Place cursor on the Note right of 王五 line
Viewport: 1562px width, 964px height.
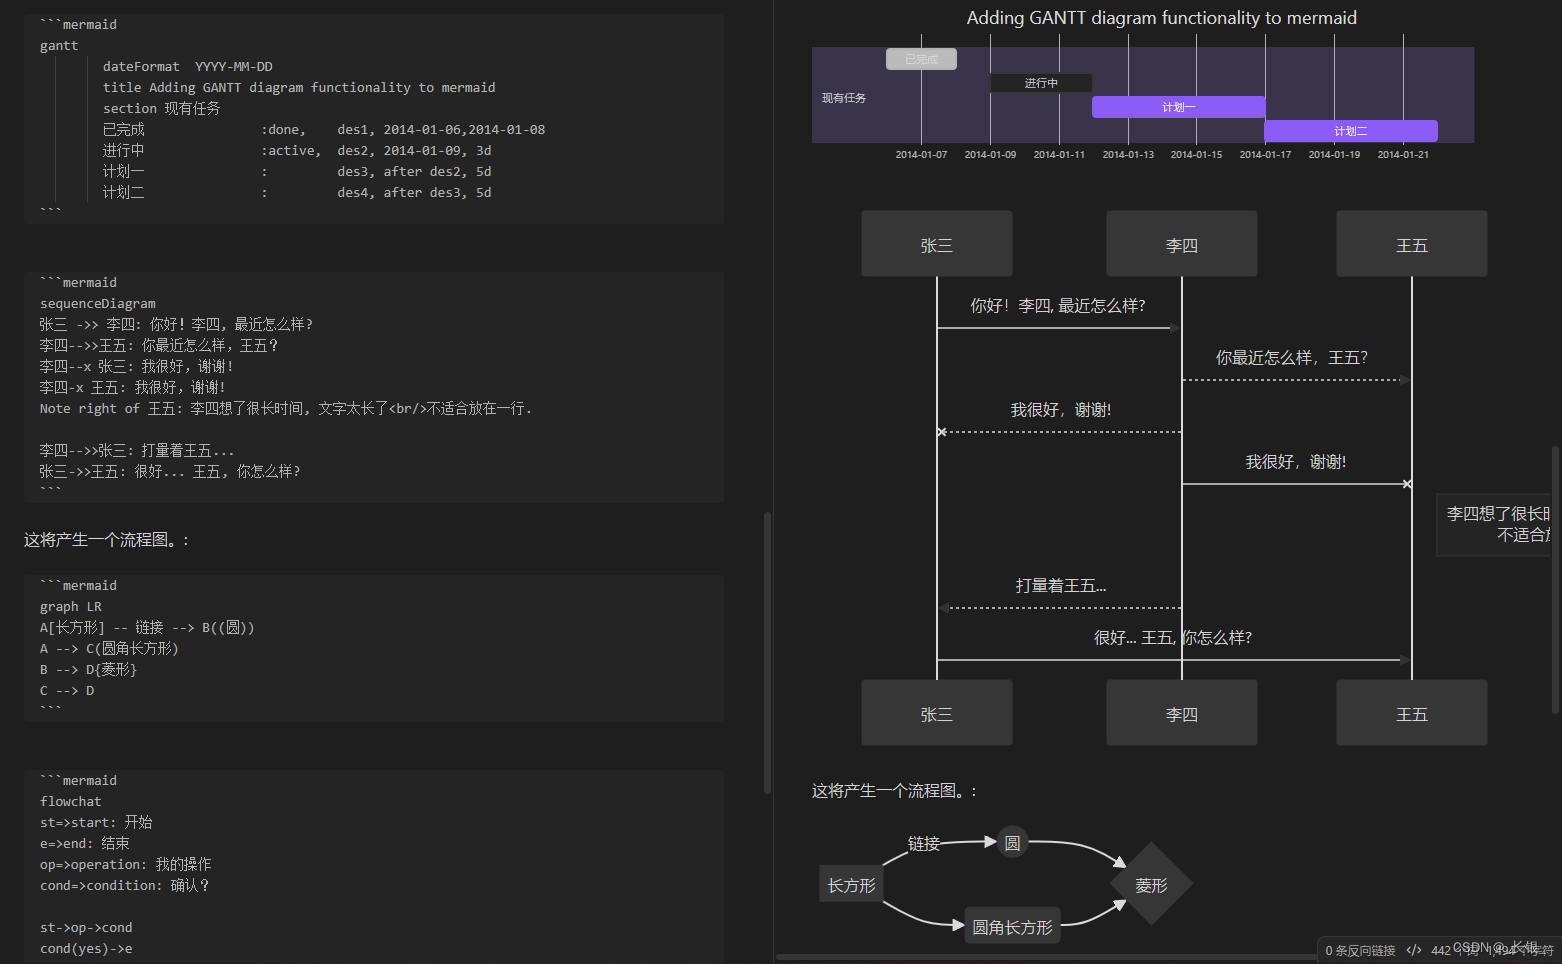tap(286, 409)
